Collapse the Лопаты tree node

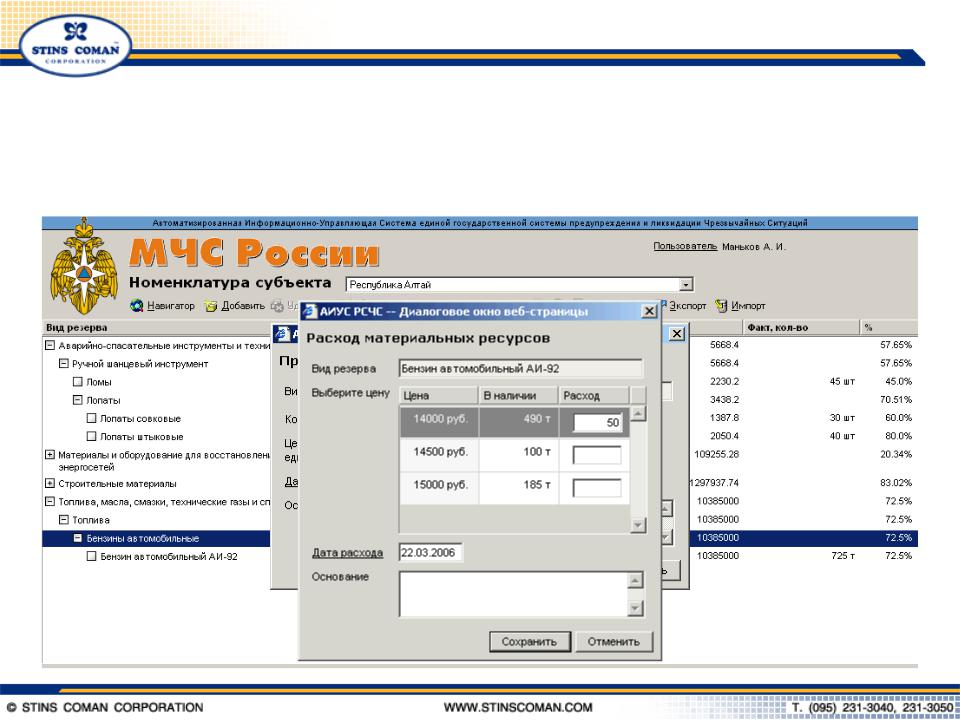[78, 400]
